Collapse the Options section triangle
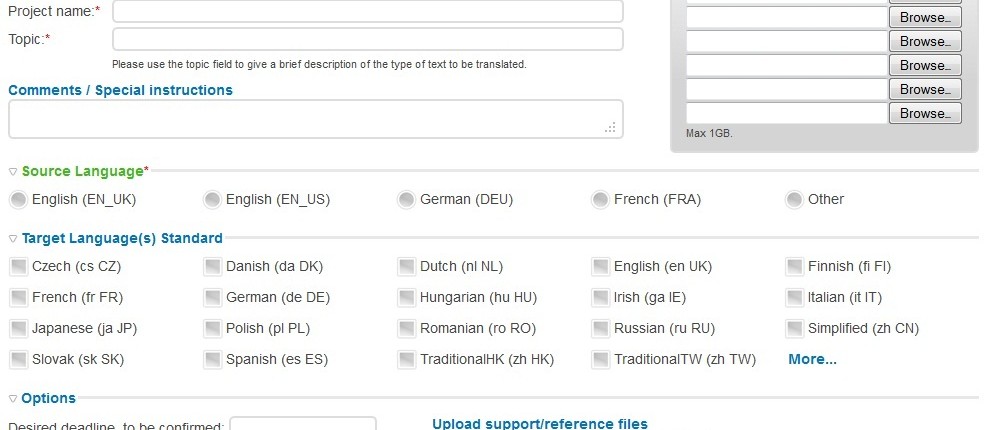Screen dimensions: 987x430 coord(13,399)
